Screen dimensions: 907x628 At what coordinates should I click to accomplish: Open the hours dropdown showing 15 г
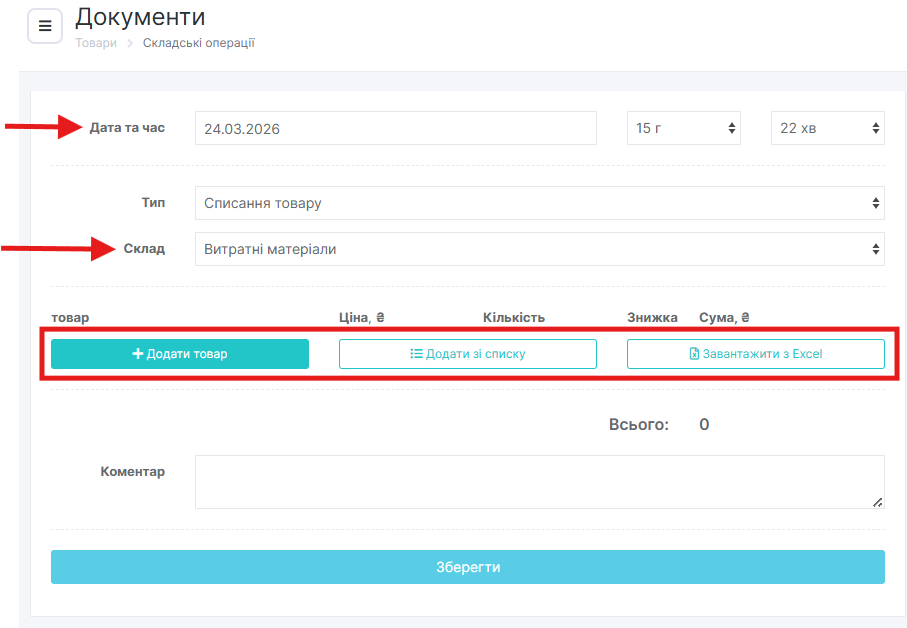coord(684,128)
